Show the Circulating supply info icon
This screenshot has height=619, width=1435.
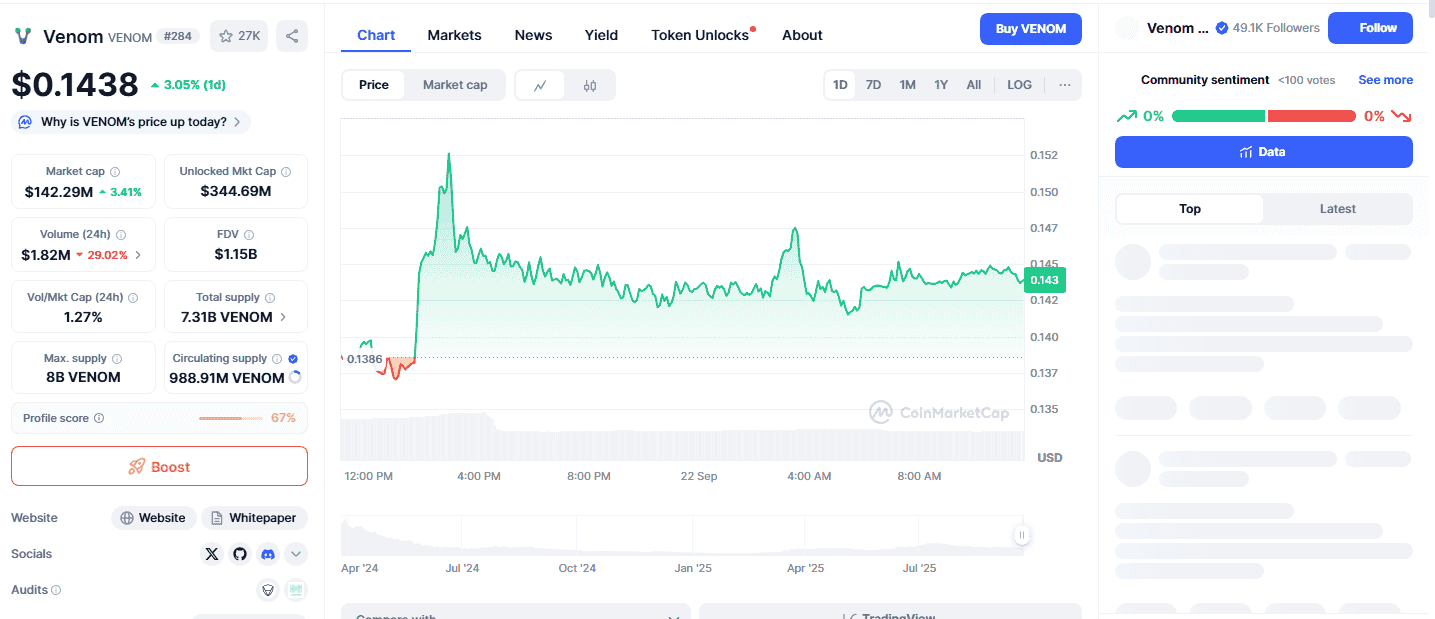(277, 359)
